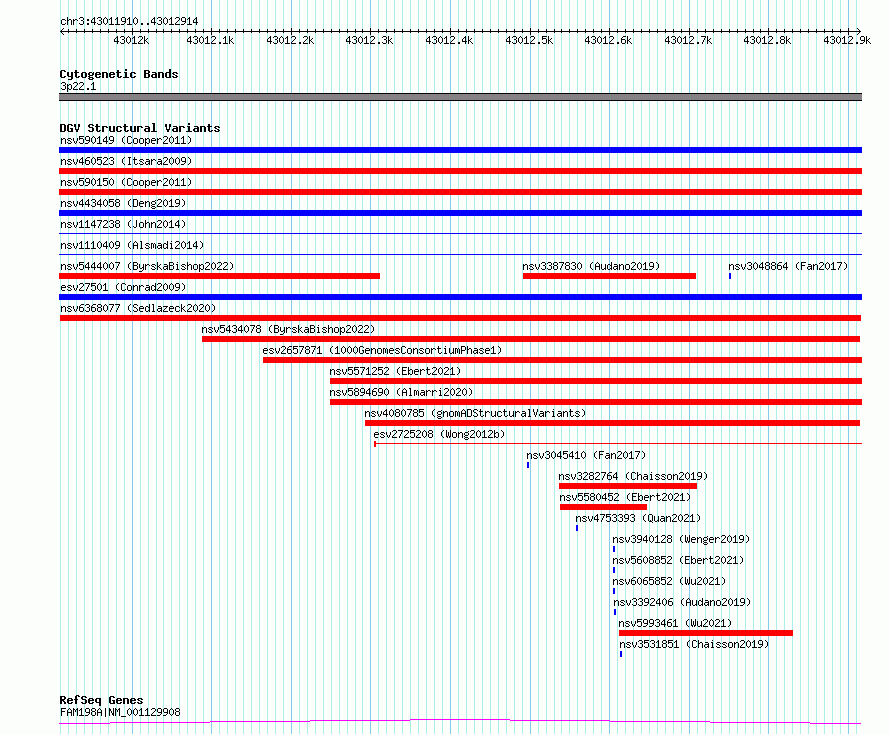The width and height of the screenshot is (890, 734).
Task: Click red bar under nsv3282764
Action: [628, 486]
